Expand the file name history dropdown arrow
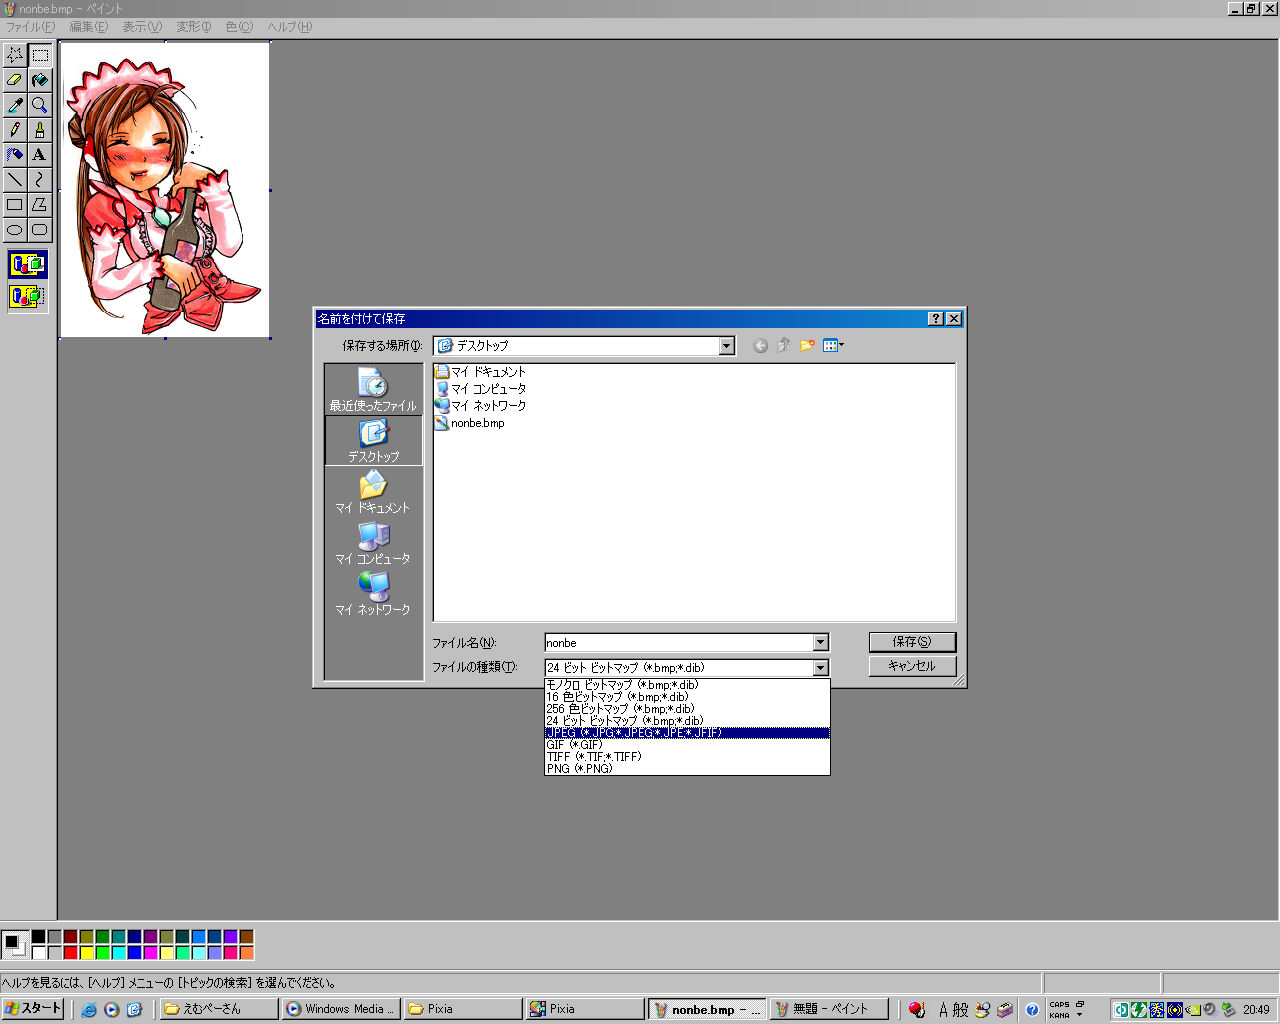1280x1024 pixels. coord(820,643)
